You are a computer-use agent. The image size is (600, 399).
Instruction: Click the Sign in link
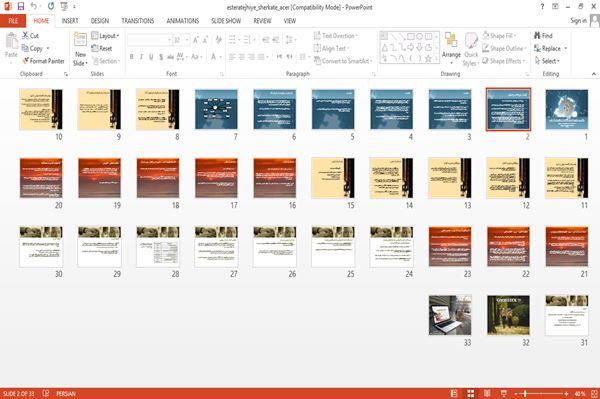pos(578,21)
